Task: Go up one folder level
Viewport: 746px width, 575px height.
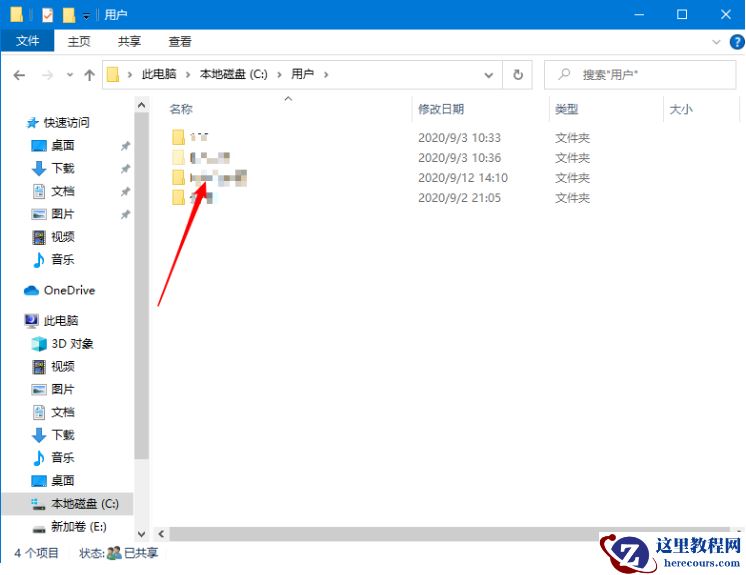Action: [x=89, y=75]
